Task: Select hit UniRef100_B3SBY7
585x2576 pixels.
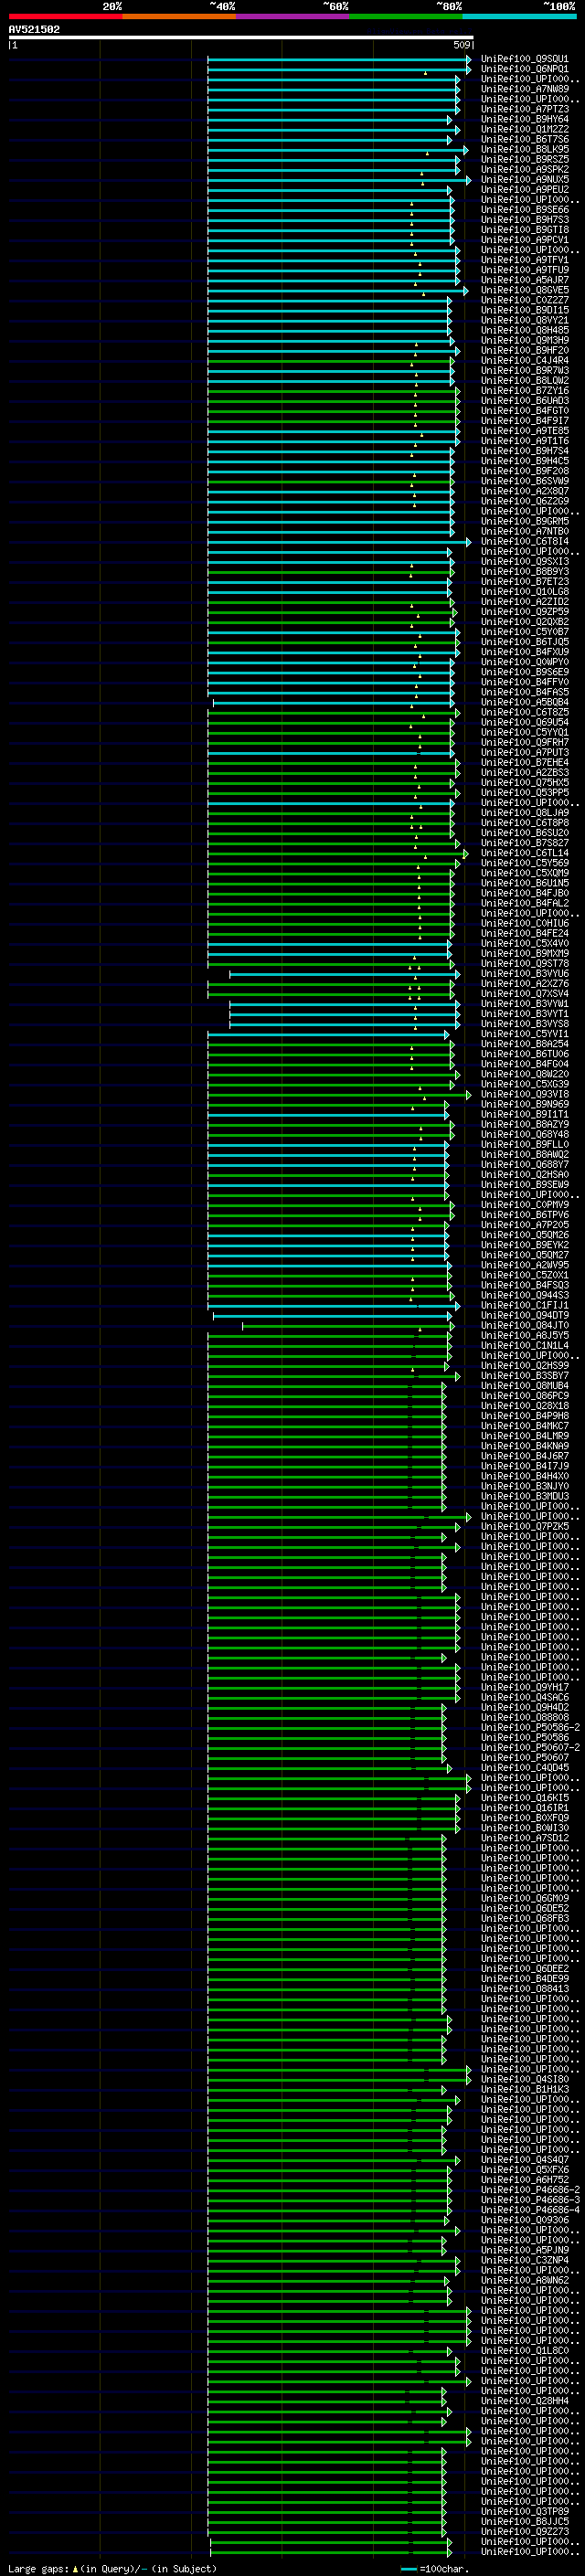Action: click(x=525, y=1376)
